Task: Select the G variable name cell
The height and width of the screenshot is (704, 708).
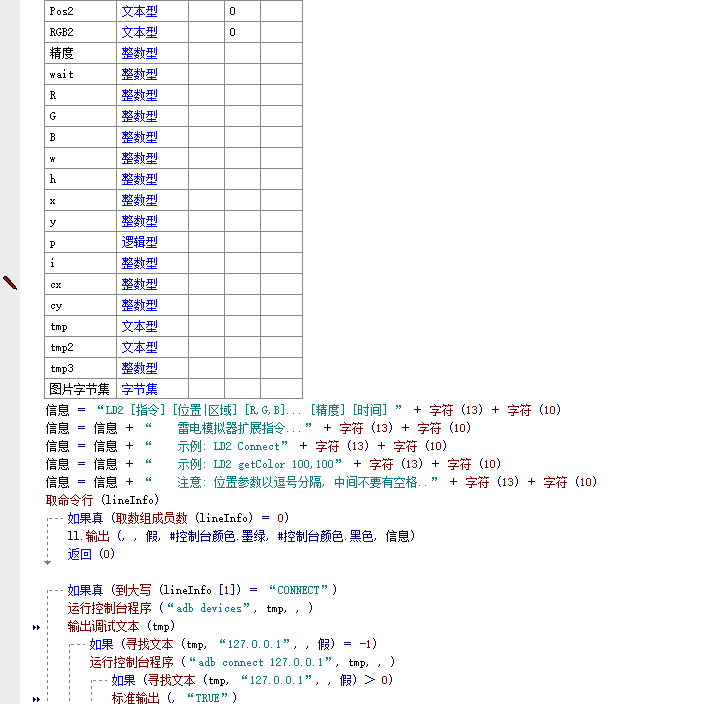Action: pyautogui.click(x=80, y=116)
